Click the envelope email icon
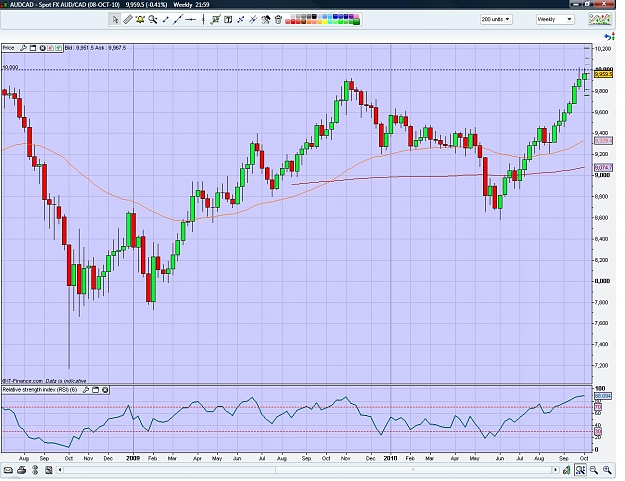The image size is (625, 481). click(x=8, y=470)
